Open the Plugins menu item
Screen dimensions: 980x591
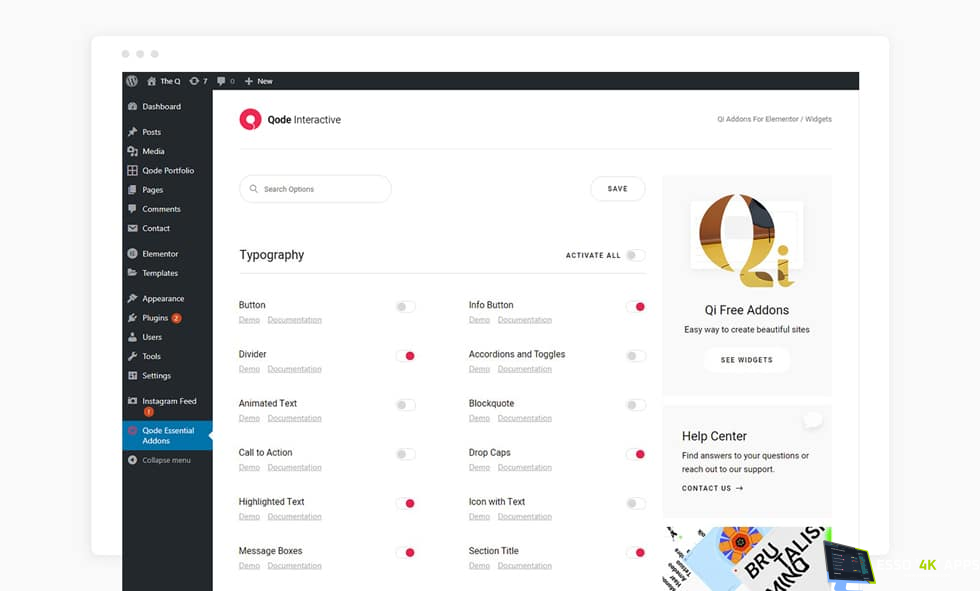(x=154, y=318)
